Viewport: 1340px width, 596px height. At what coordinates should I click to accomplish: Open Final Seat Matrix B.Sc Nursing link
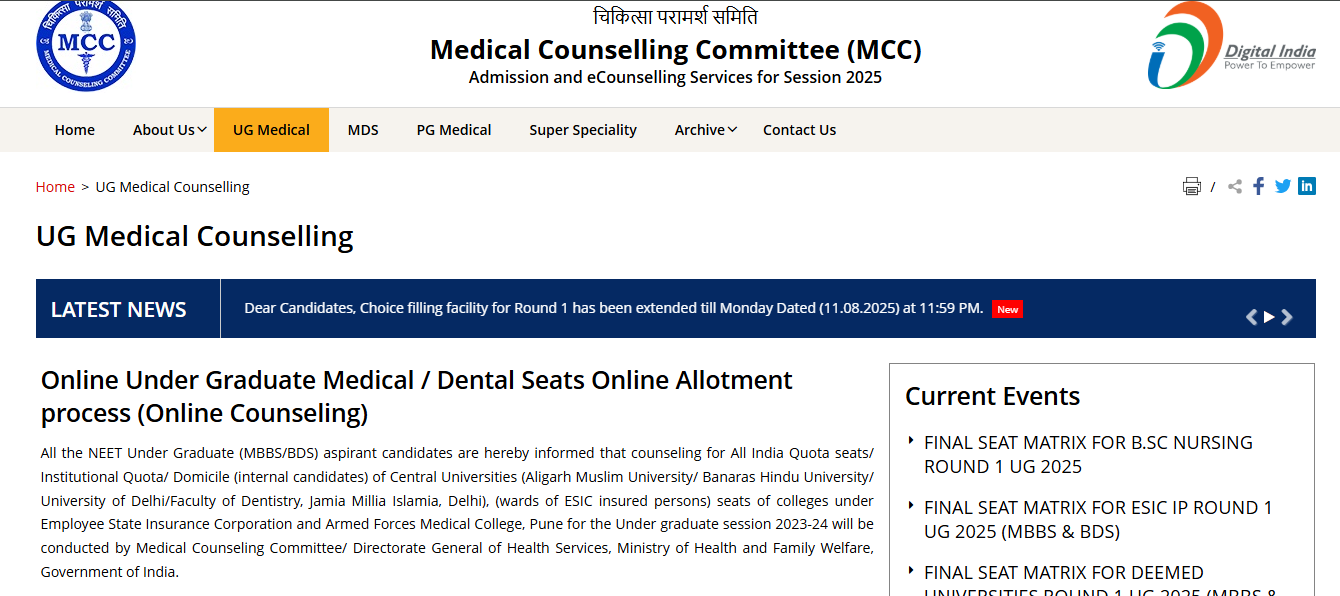[1088, 455]
